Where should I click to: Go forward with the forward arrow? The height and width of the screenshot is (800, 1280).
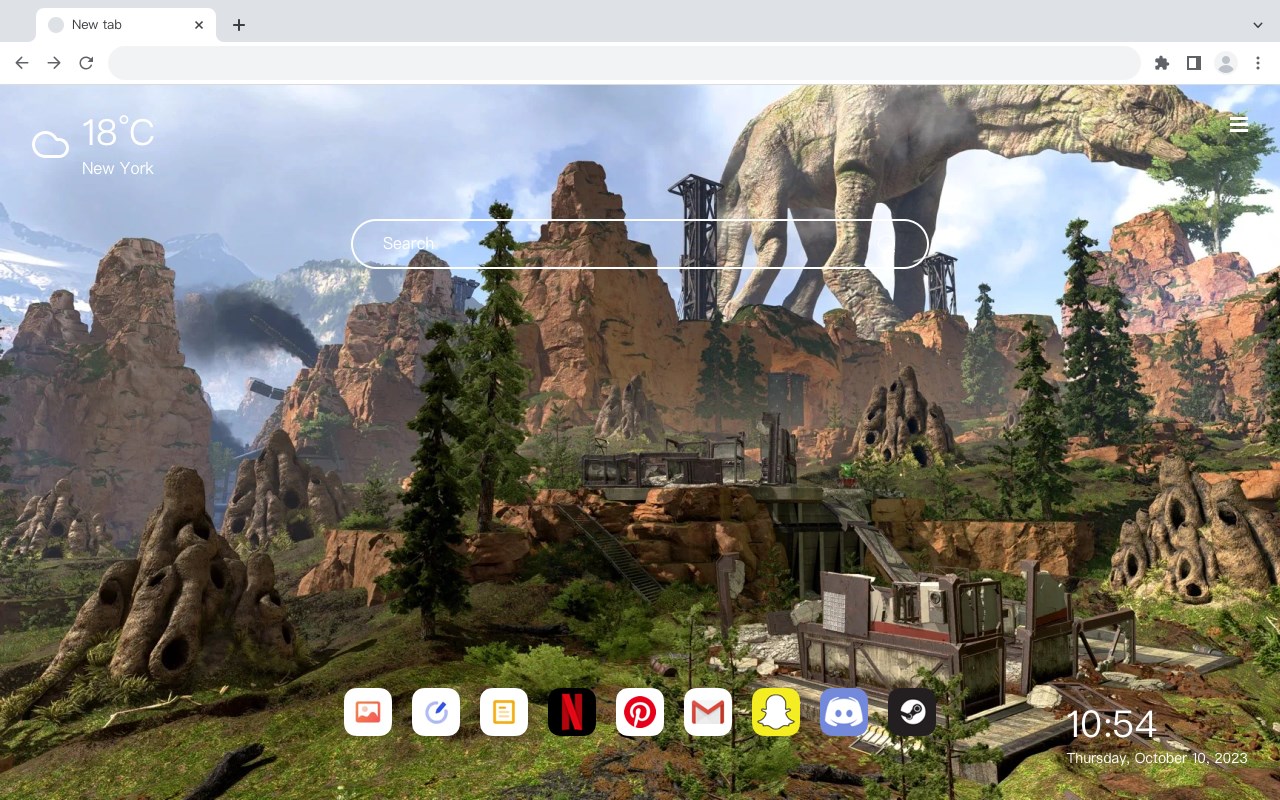tap(54, 63)
